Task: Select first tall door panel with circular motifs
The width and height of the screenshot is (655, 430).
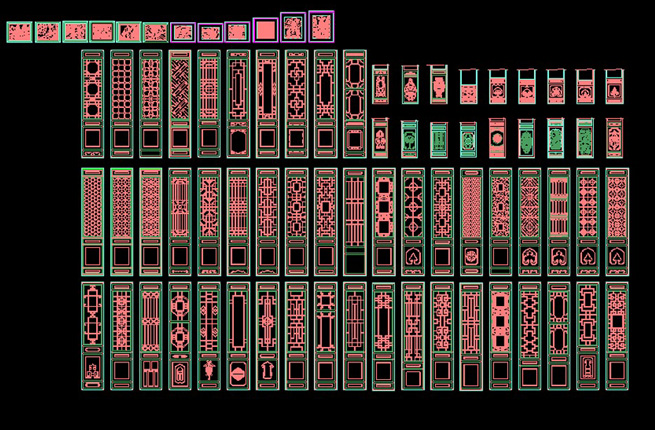Action: click(x=92, y=103)
